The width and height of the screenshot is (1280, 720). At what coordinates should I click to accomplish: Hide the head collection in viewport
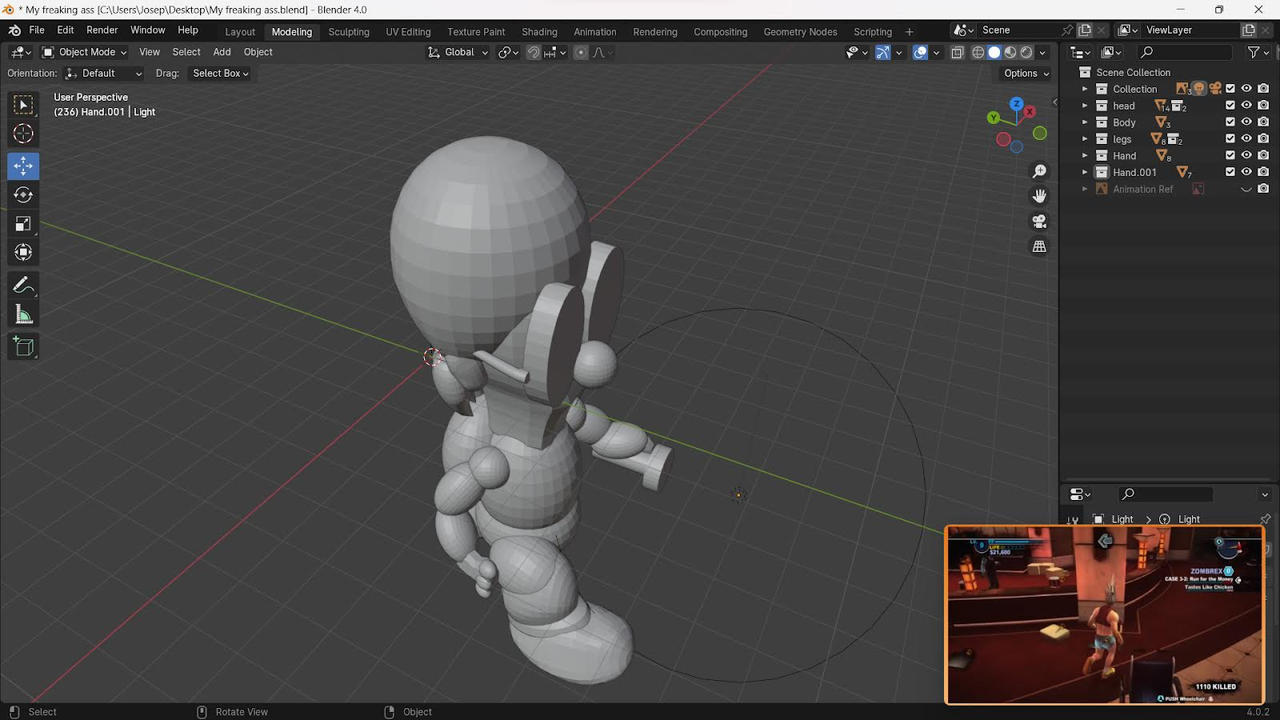point(1246,106)
